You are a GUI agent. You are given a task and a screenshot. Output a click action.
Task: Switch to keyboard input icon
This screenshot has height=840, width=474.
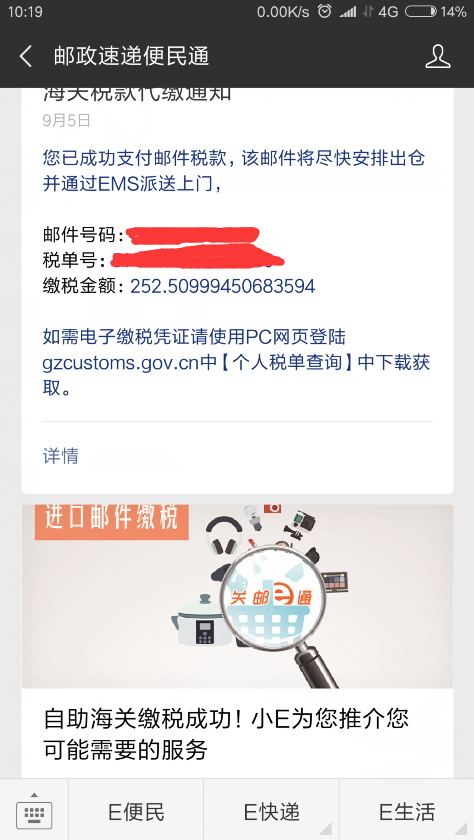click(x=34, y=809)
